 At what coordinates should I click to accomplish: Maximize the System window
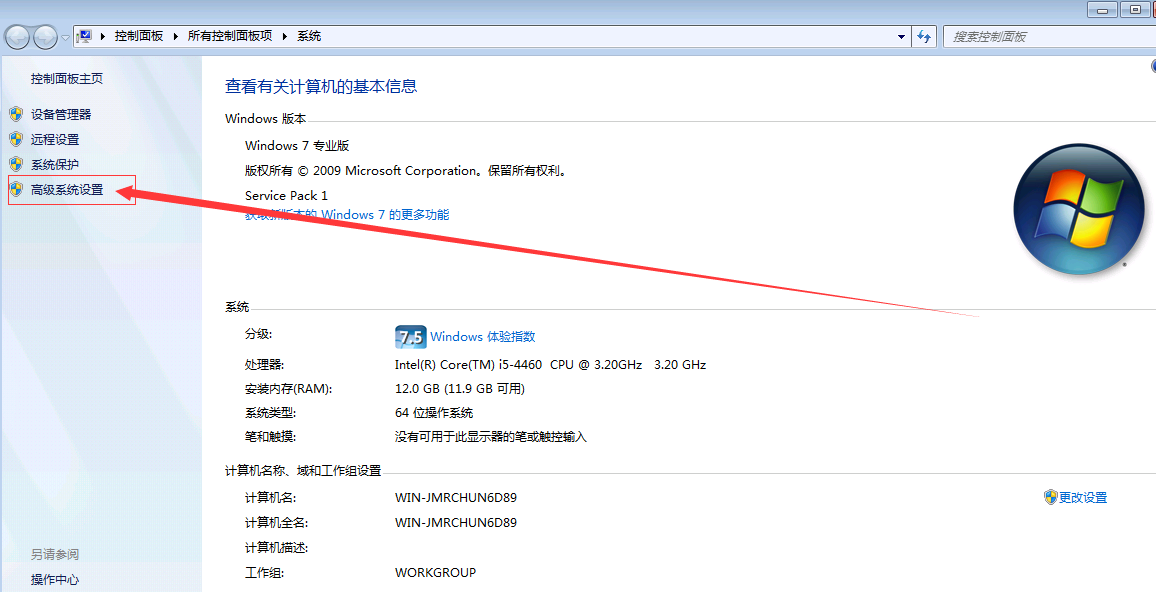[1135, 10]
